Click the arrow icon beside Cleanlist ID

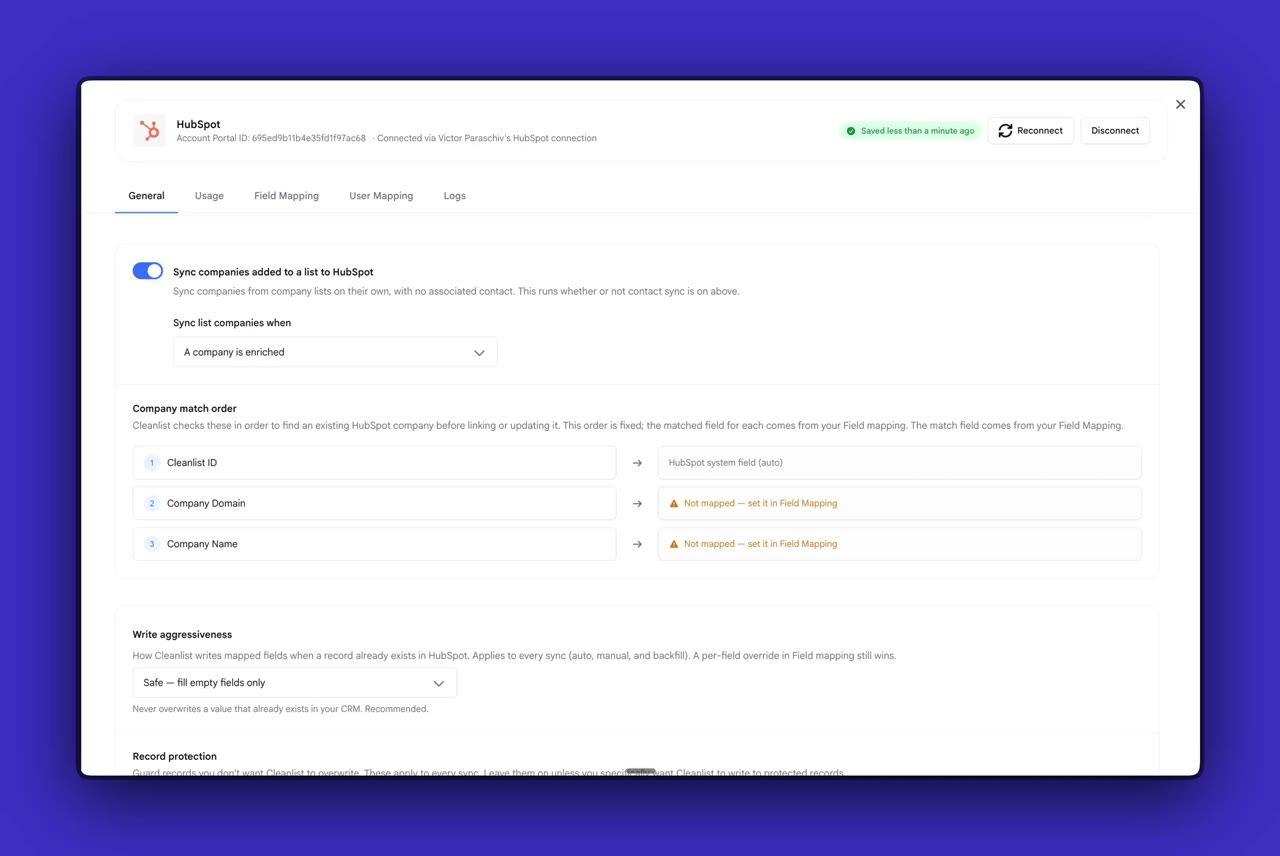(637, 463)
